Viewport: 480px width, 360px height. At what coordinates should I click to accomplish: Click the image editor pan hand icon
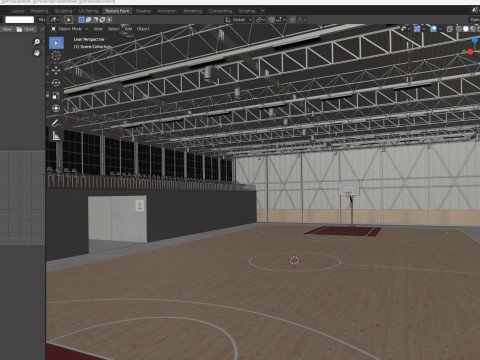[37, 53]
